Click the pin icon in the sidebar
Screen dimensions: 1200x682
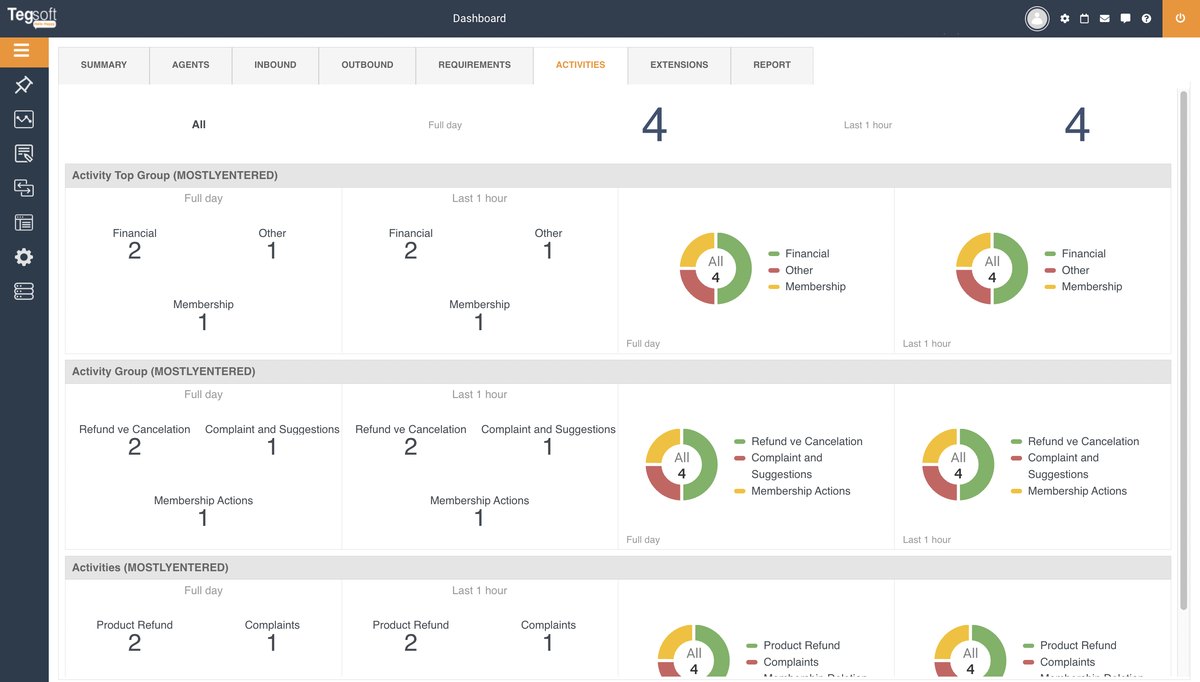click(x=24, y=86)
